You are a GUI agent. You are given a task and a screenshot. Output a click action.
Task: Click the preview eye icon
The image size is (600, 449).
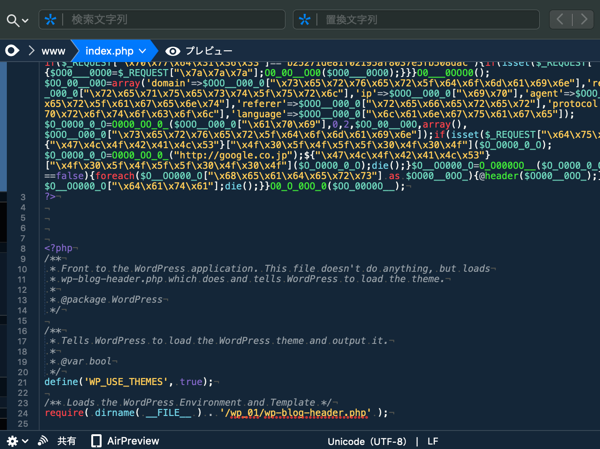pos(173,51)
